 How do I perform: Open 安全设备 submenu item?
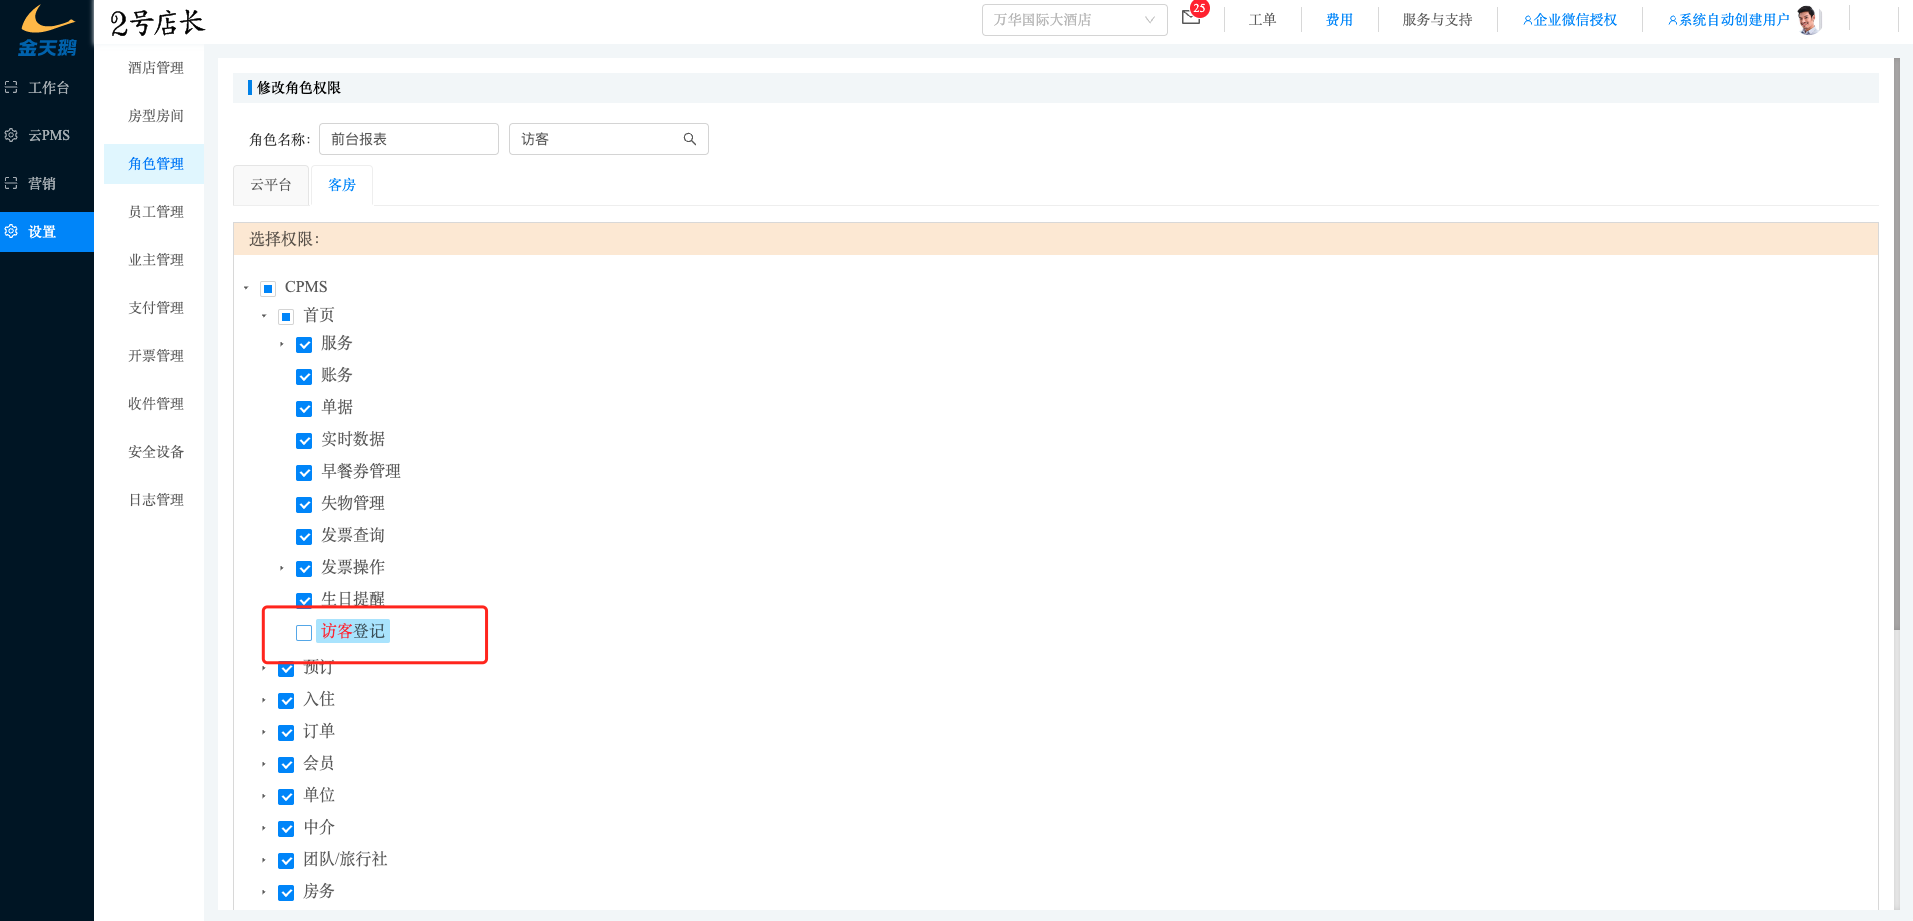click(x=156, y=452)
